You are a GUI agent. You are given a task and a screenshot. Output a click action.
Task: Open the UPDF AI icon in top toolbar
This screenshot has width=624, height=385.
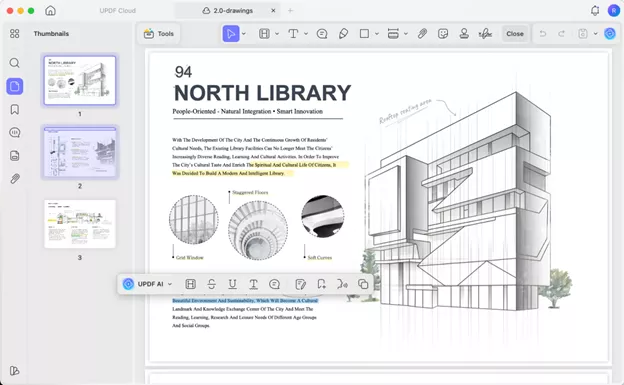[x=610, y=34]
